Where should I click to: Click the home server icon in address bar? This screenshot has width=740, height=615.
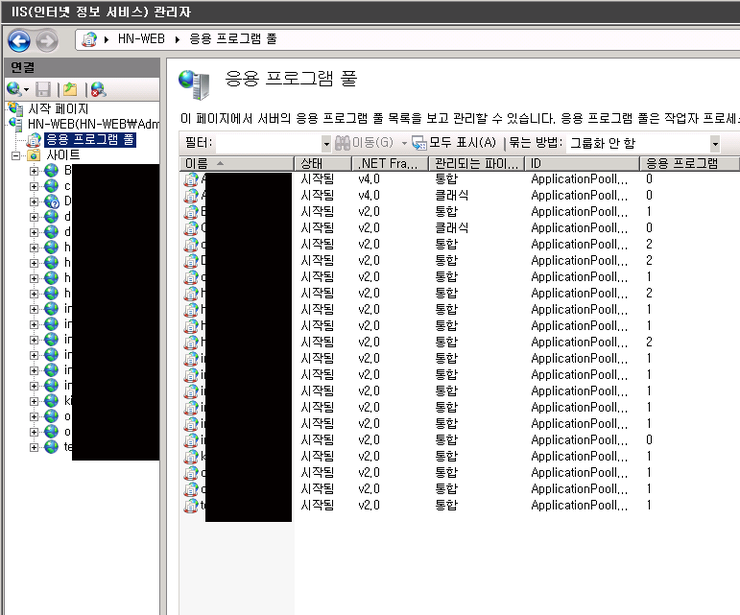tap(89, 39)
